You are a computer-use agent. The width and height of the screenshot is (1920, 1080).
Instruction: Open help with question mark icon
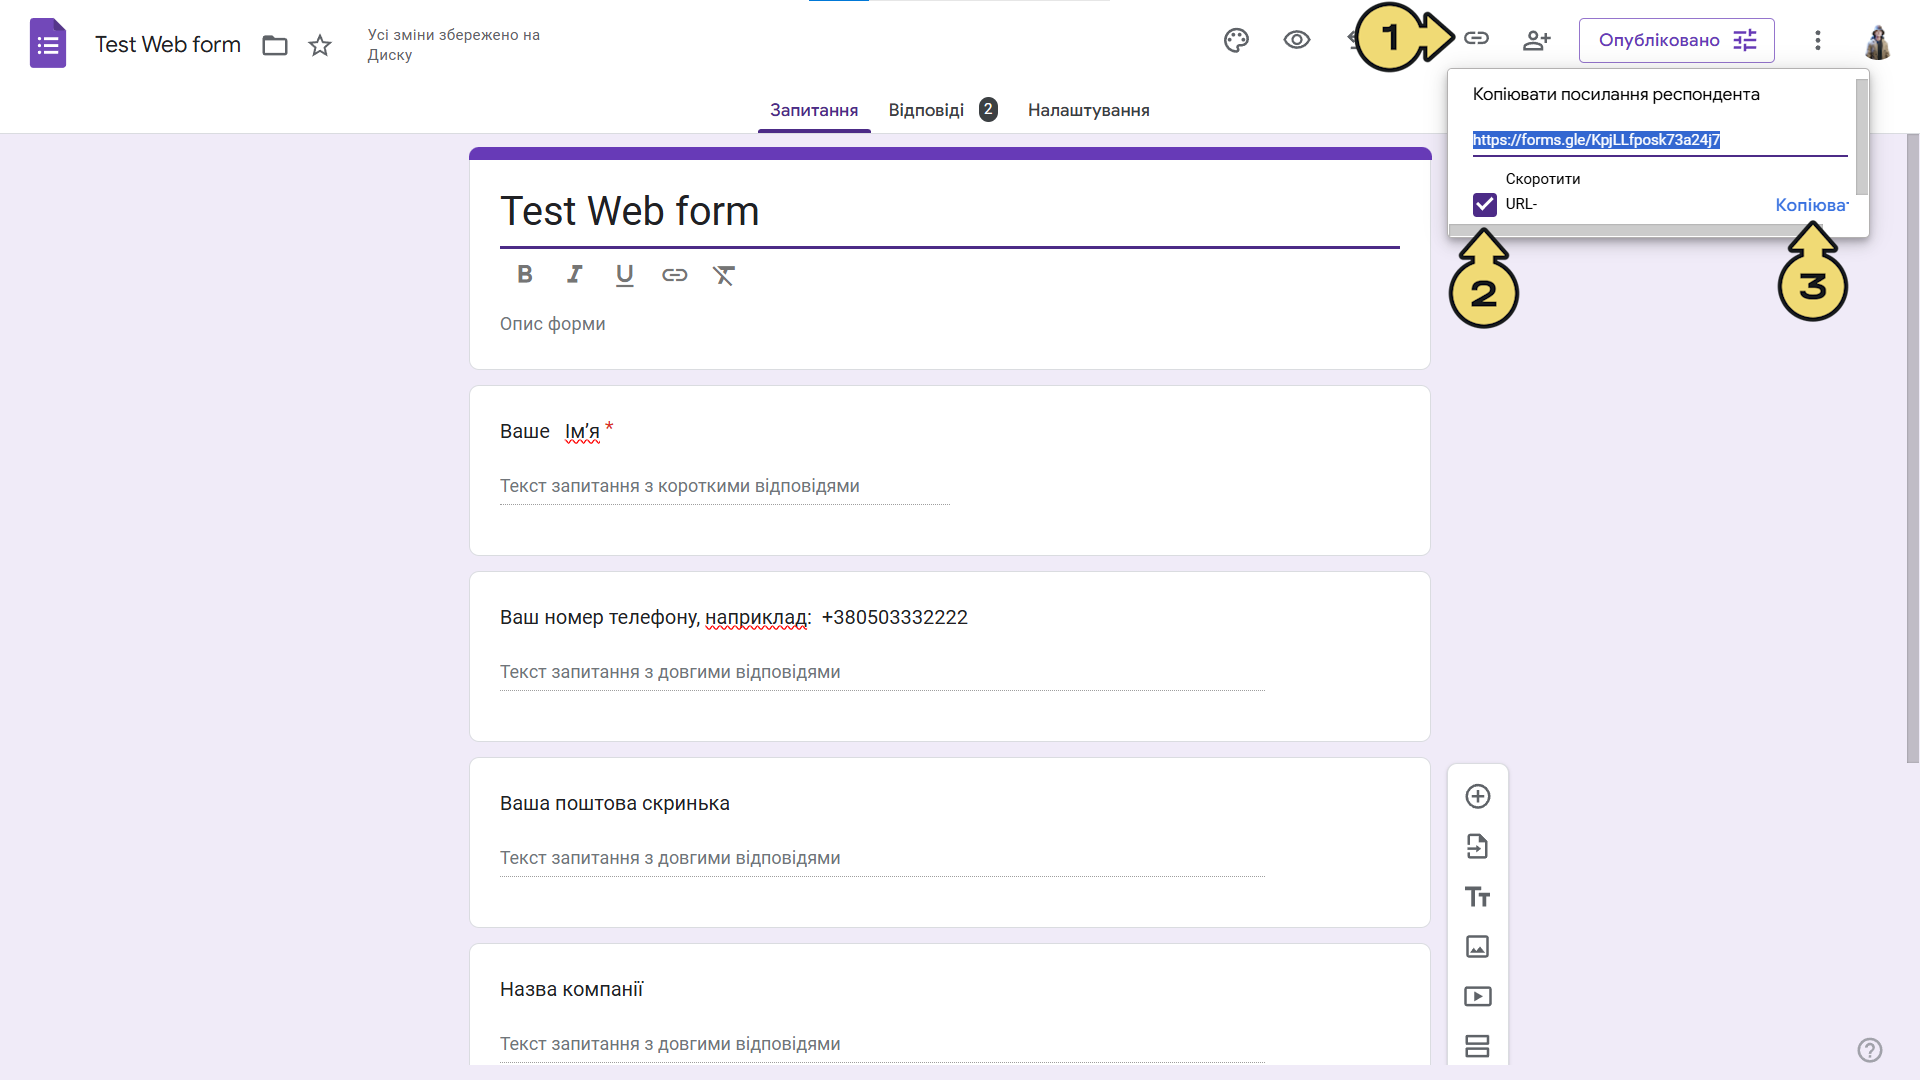point(1870,1050)
